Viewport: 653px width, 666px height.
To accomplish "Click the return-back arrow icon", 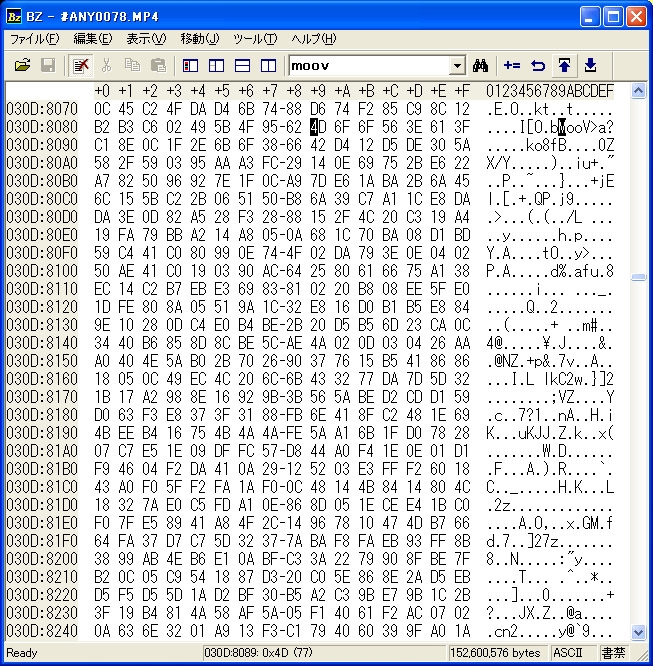I will [538, 65].
